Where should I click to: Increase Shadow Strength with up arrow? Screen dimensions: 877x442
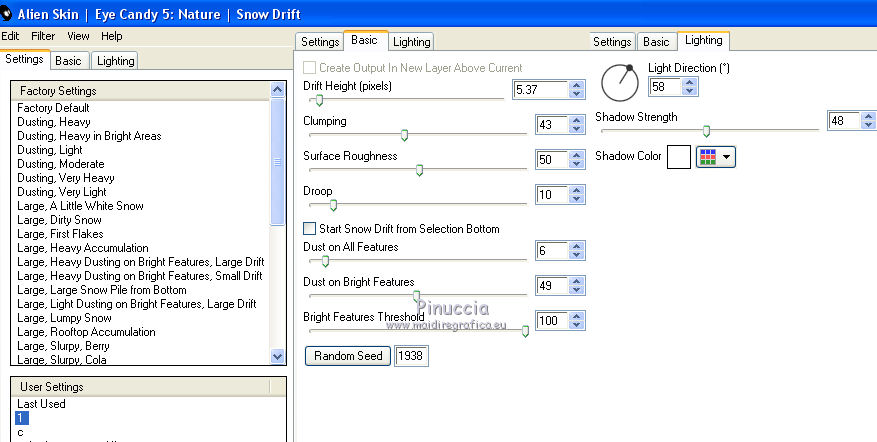(x=869, y=116)
